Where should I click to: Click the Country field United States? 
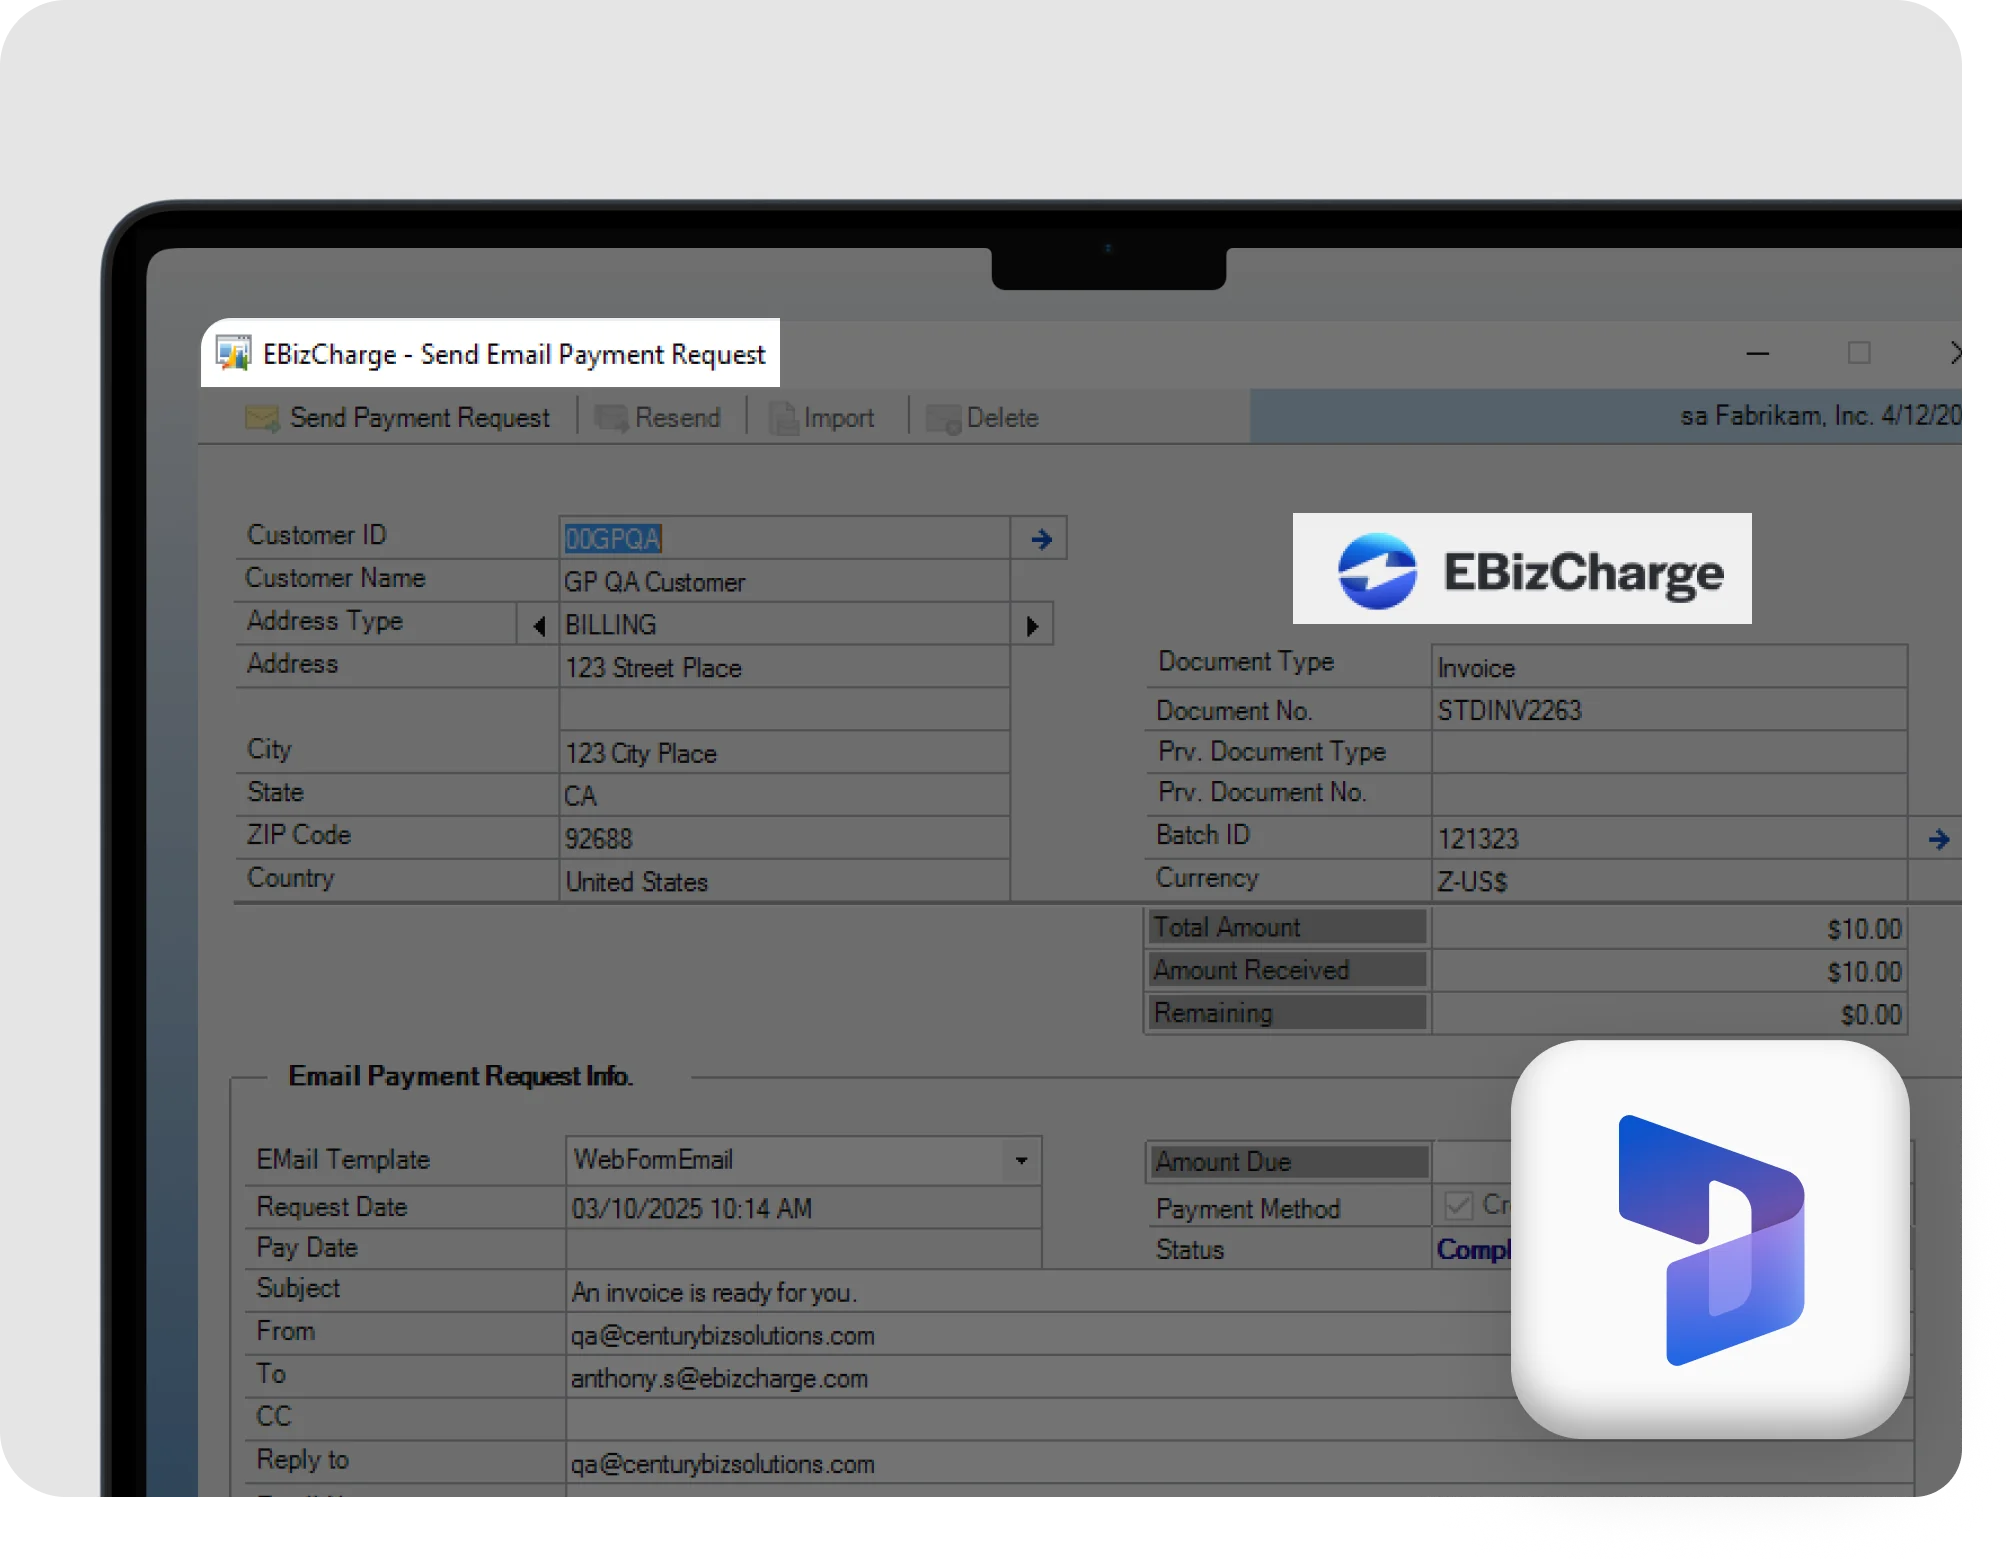[784, 881]
